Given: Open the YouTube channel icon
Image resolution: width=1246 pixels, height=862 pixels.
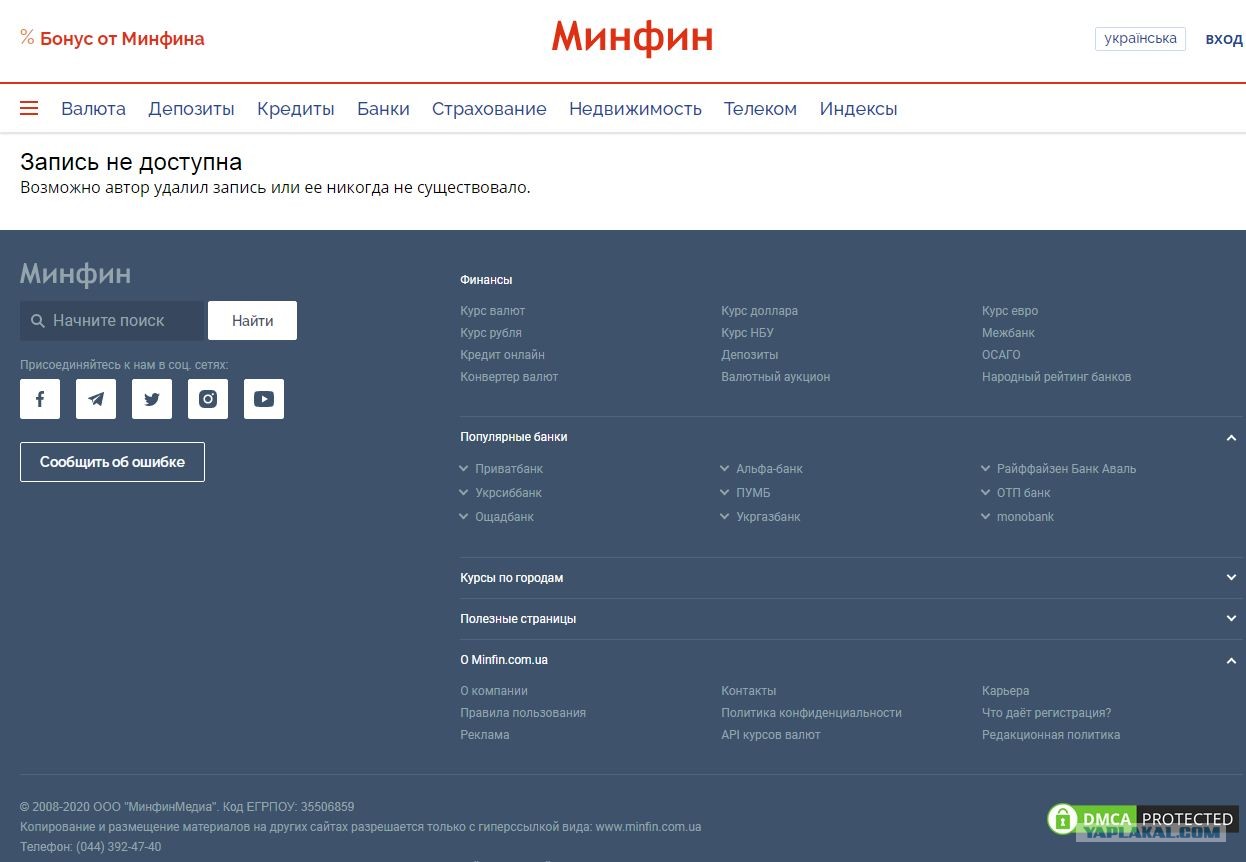Looking at the screenshot, I should (x=264, y=399).
